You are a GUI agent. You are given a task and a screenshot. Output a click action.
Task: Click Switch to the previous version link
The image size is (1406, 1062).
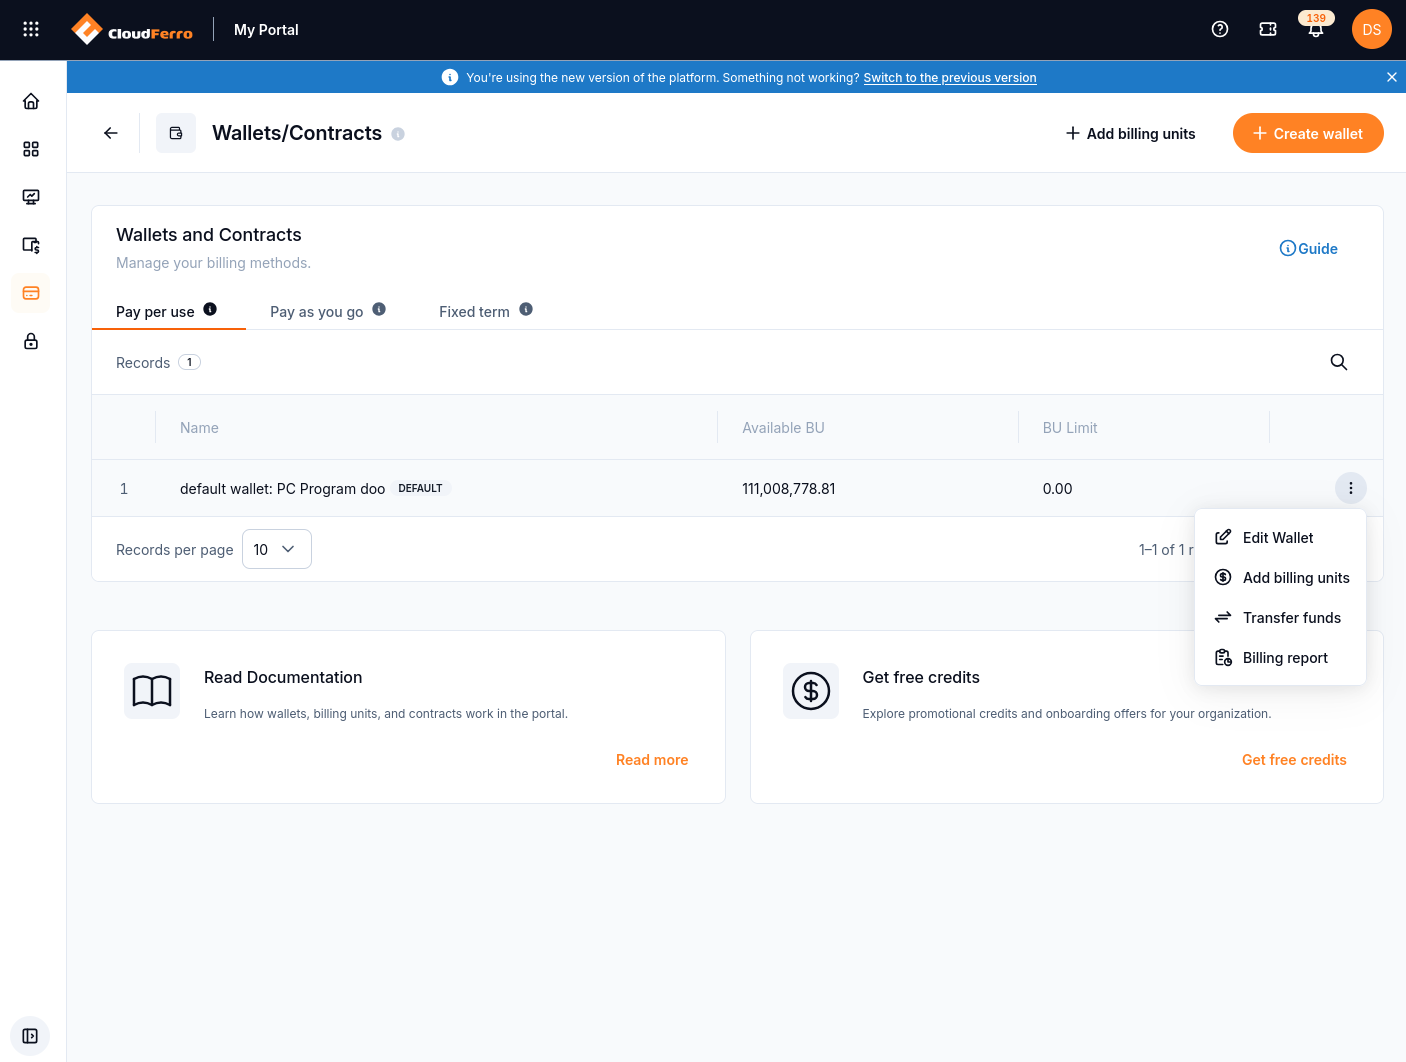(x=950, y=78)
